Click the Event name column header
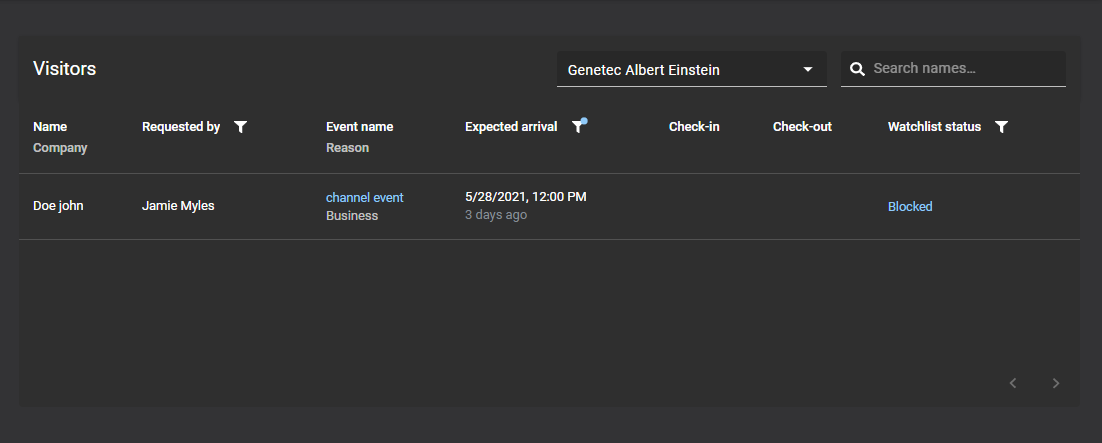 [360, 127]
